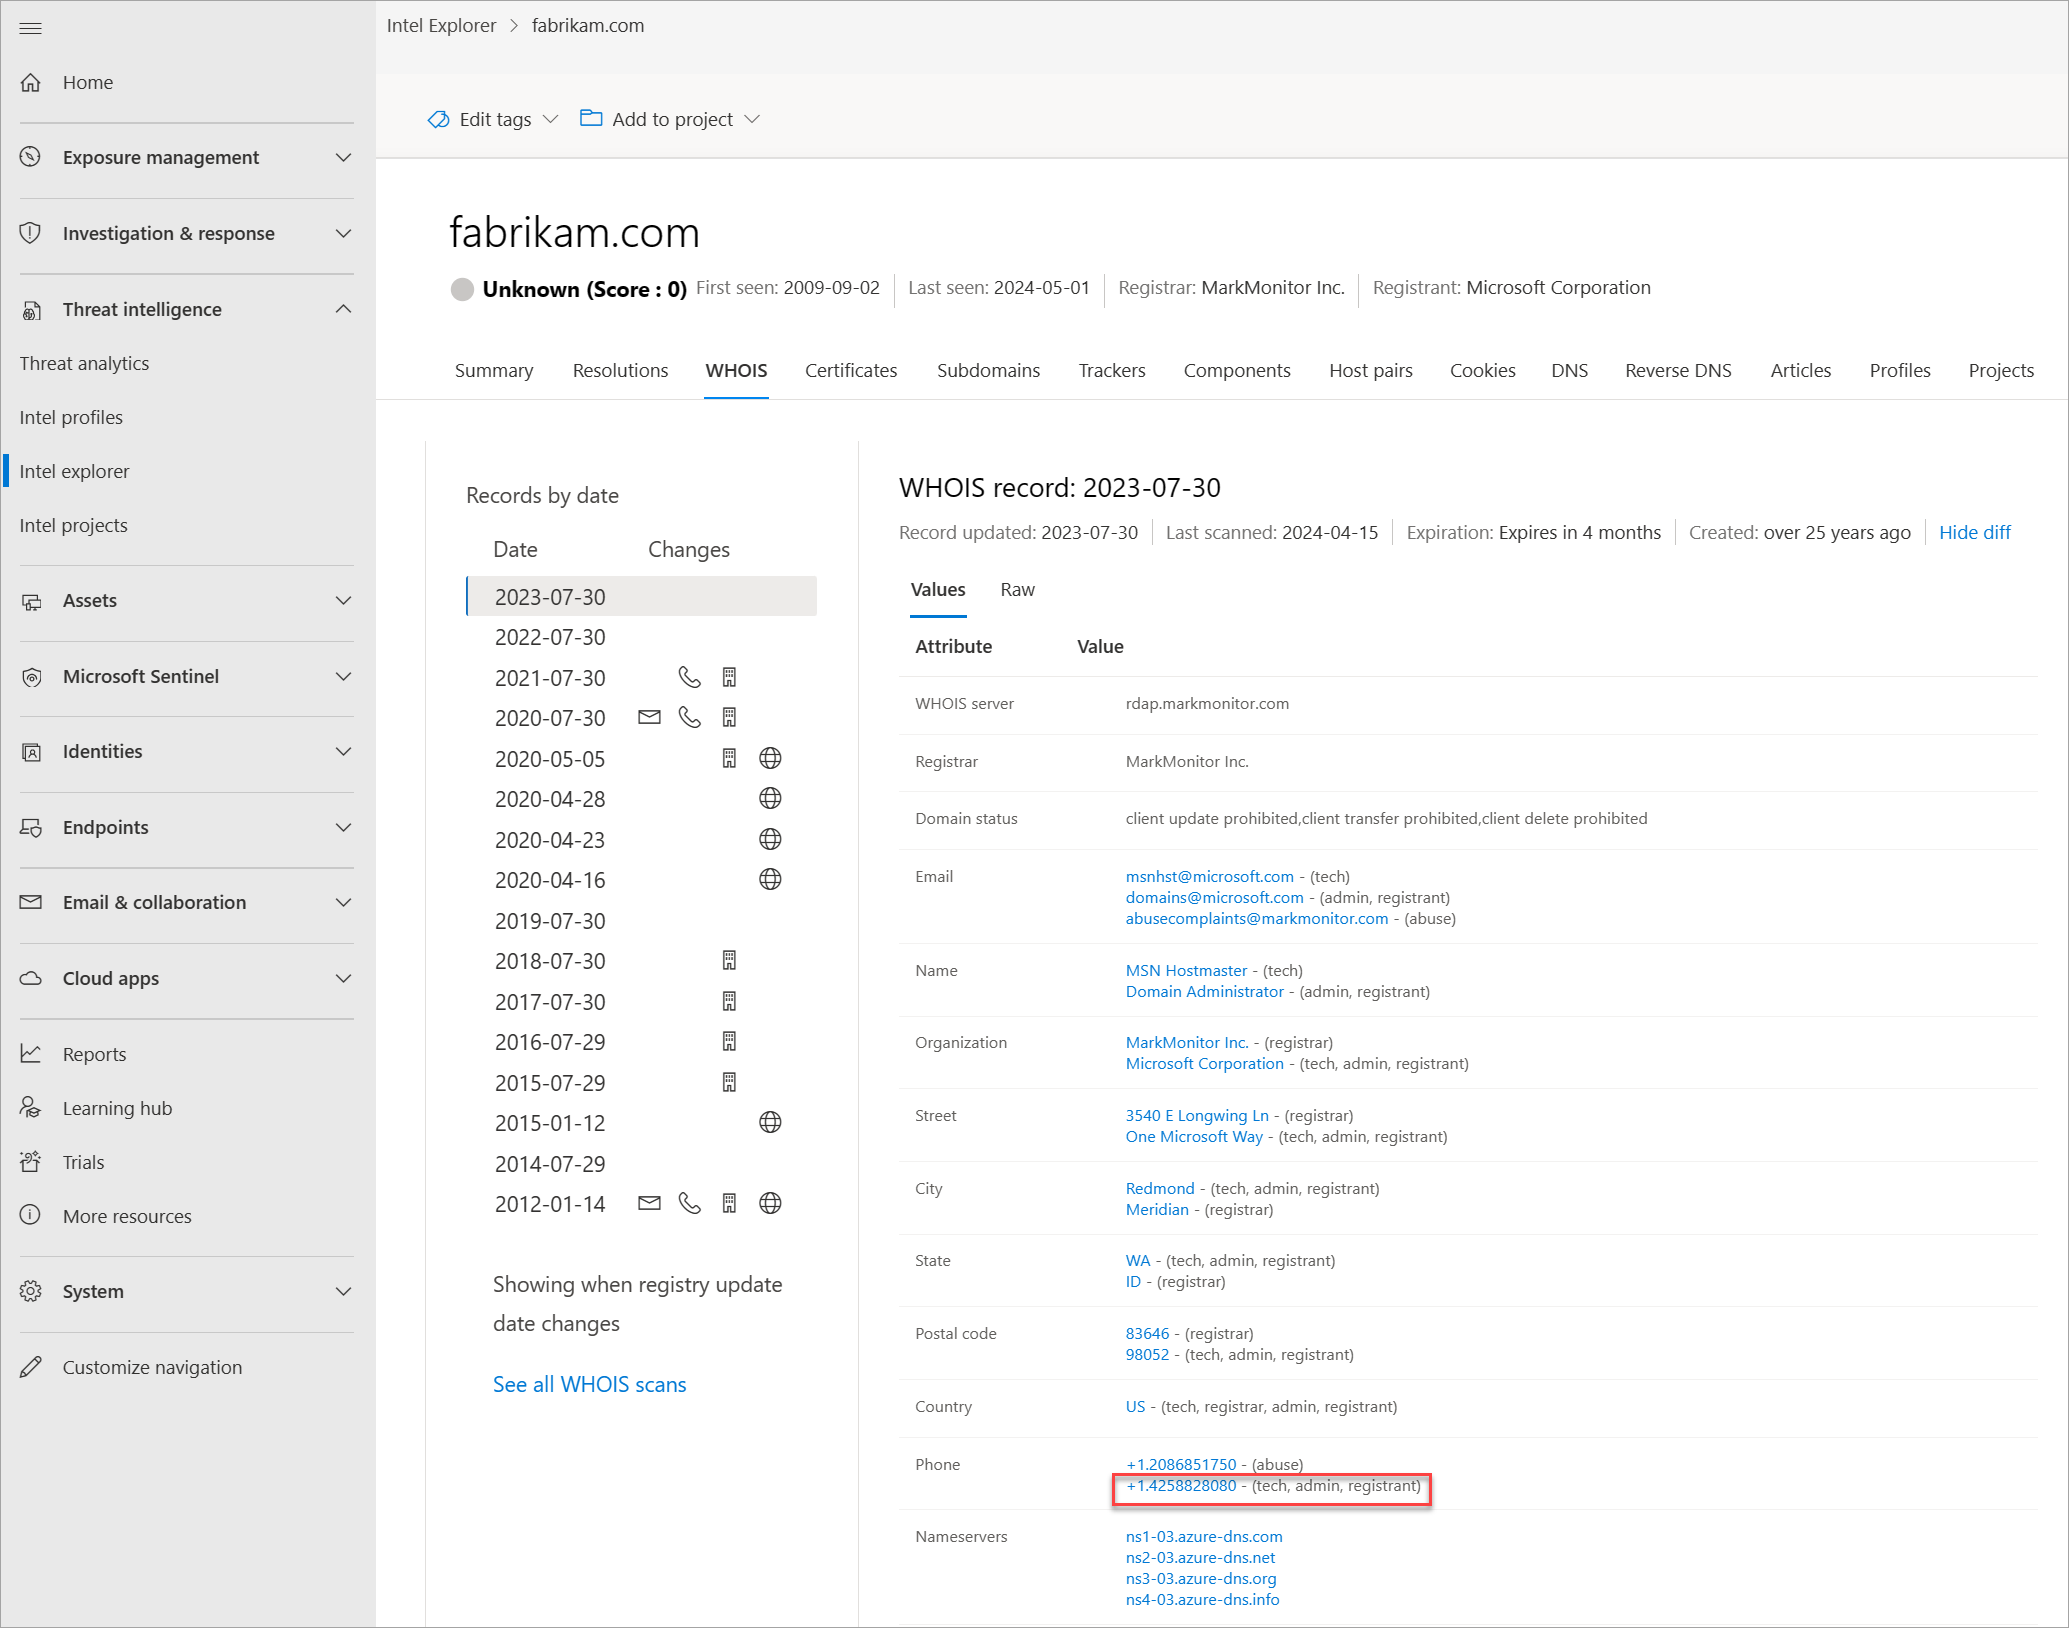Click the Home icon in sidebar
This screenshot has width=2069, height=1628.
(x=31, y=83)
